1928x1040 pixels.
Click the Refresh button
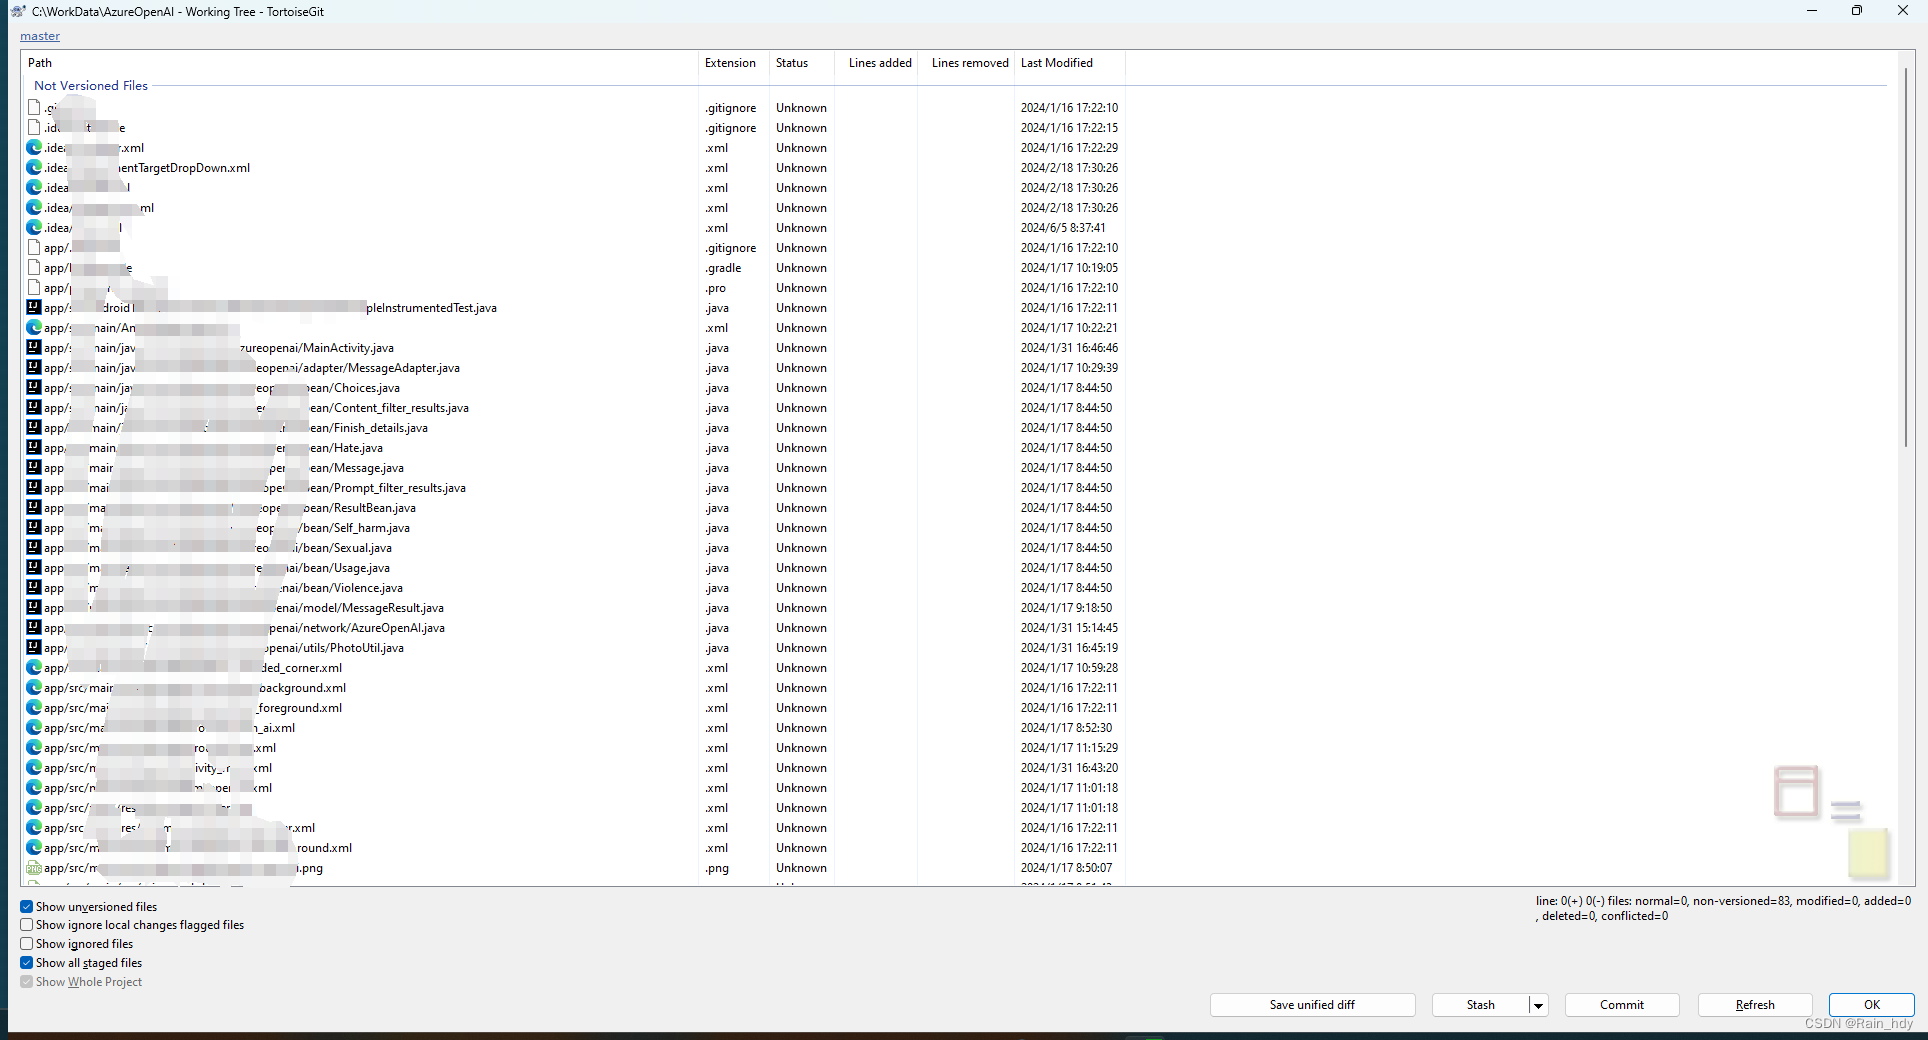click(1755, 1005)
